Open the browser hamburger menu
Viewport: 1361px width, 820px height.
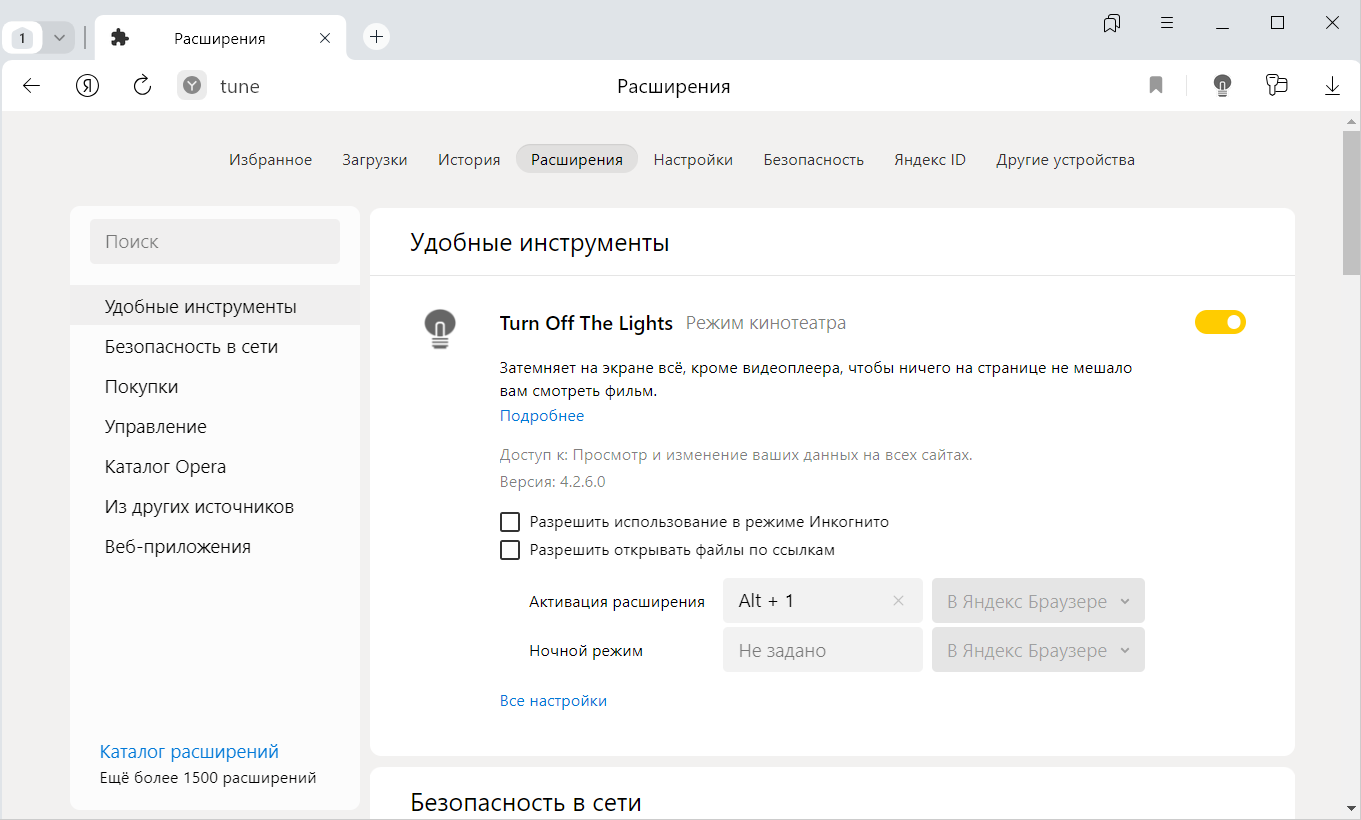pos(1167,23)
